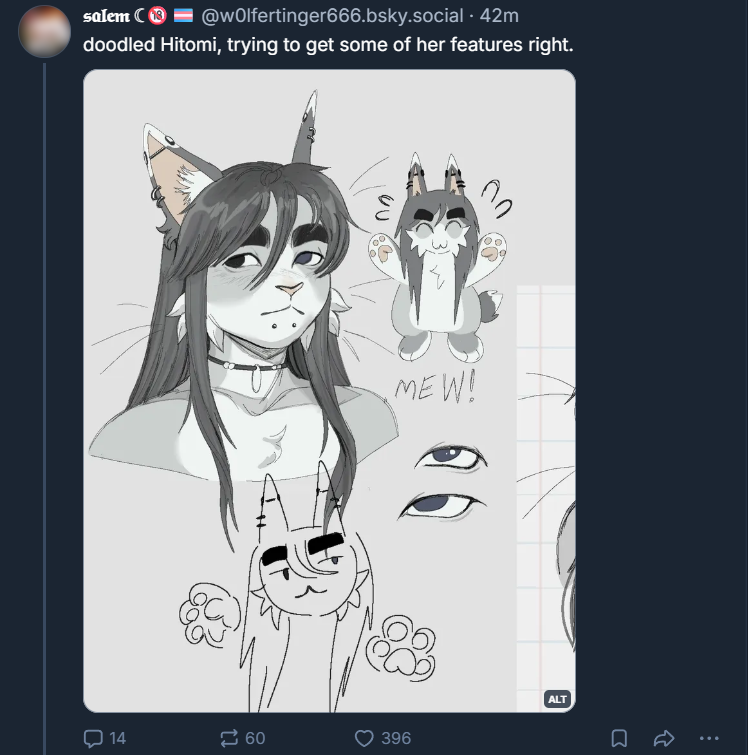This screenshot has height=755, width=748.
Task: Open the partially visible second image
Action: (x=546, y=498)
